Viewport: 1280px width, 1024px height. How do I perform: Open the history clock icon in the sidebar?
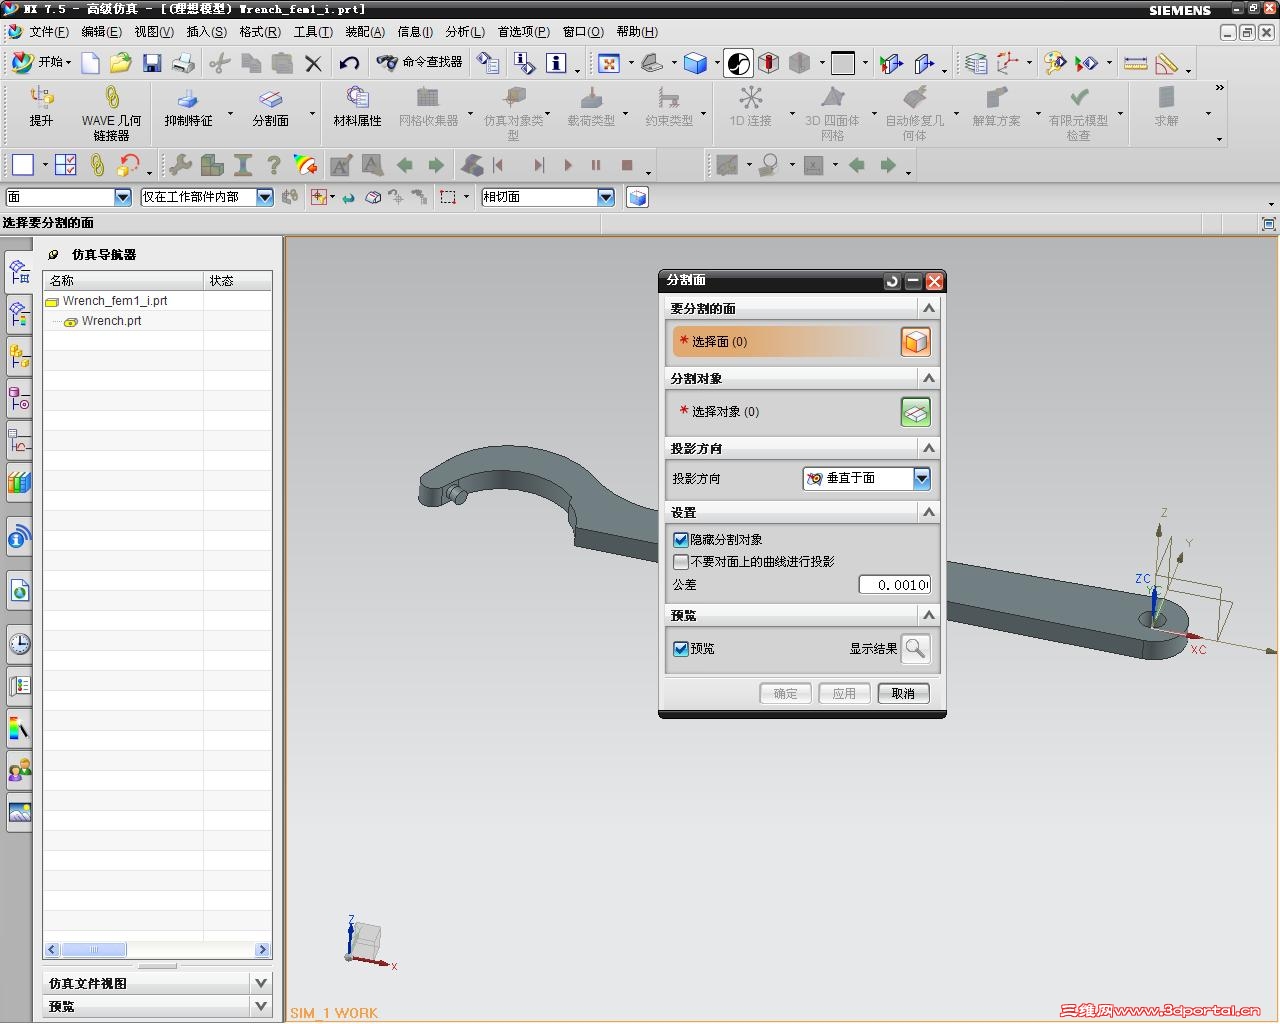(19, 643)
